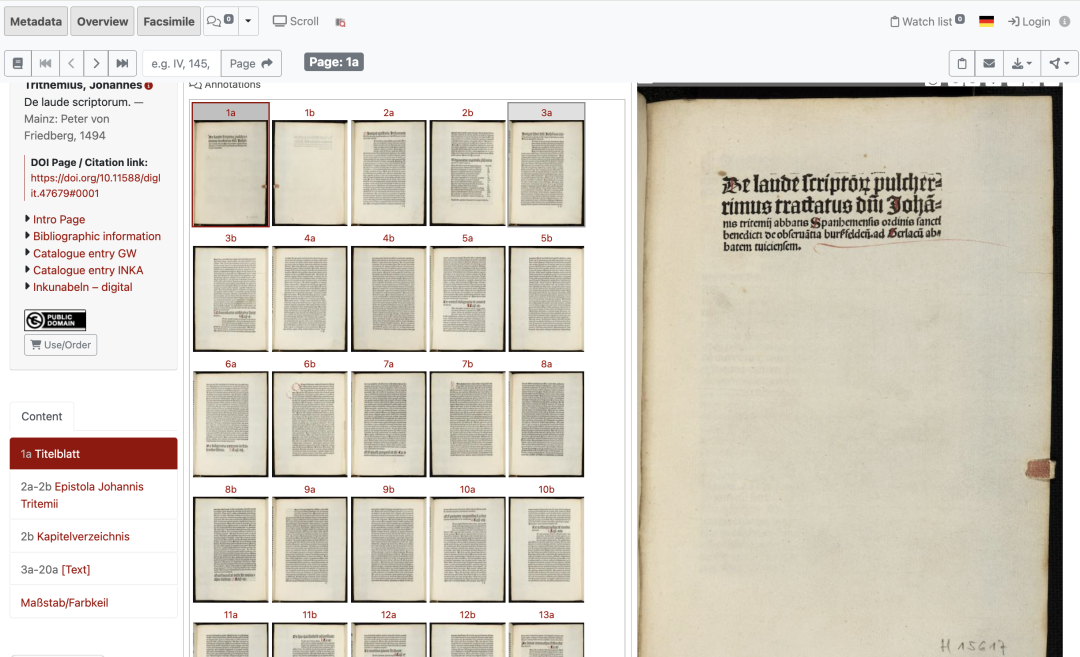Open the Catalogue entry GW link
This screenshot has height=657, width=1080.
click(x=84, y=253)
